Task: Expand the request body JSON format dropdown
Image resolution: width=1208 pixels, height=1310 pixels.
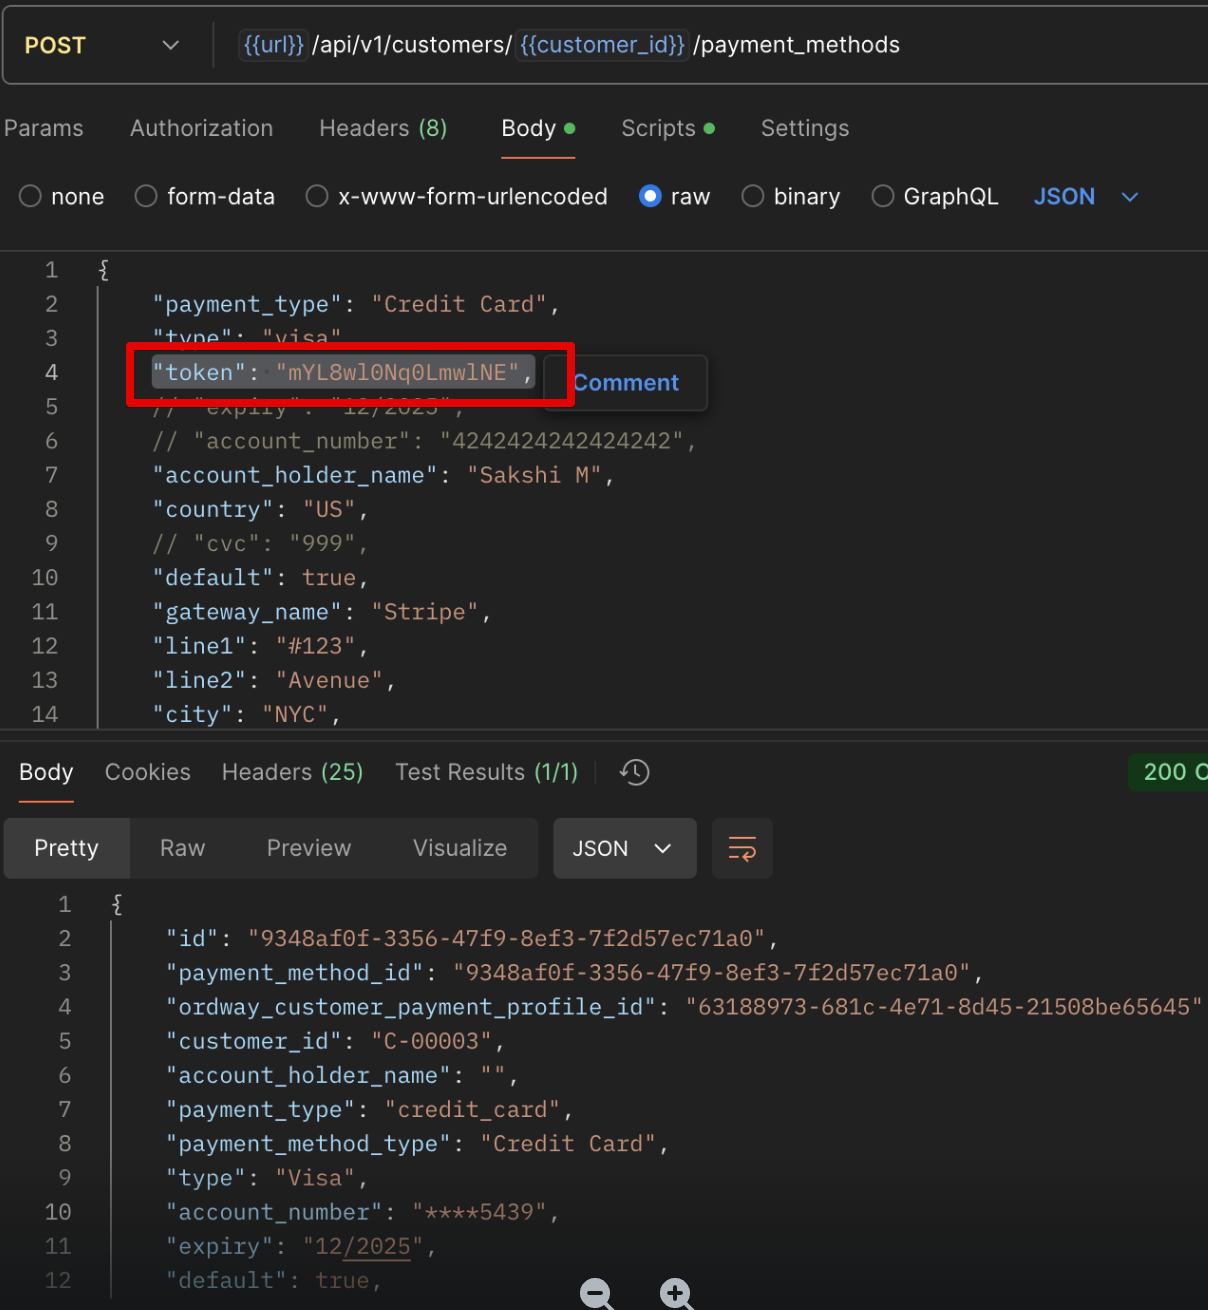Action: 1086,196
